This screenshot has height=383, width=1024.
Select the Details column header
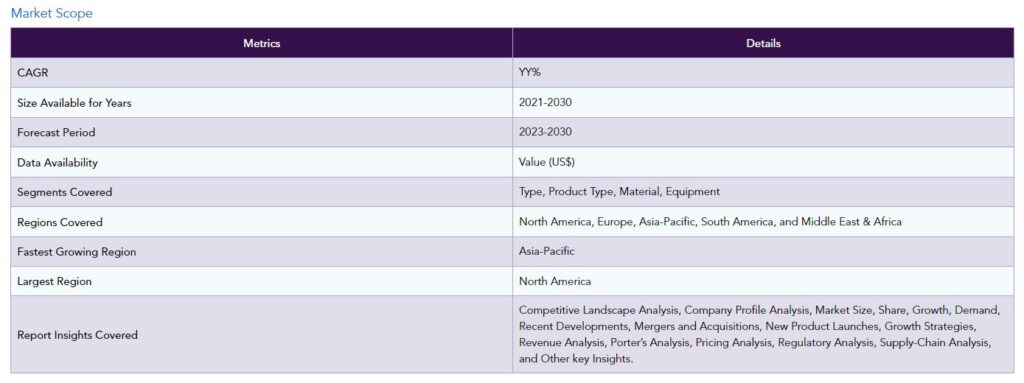pyautogui.click(x=763, y=43)
